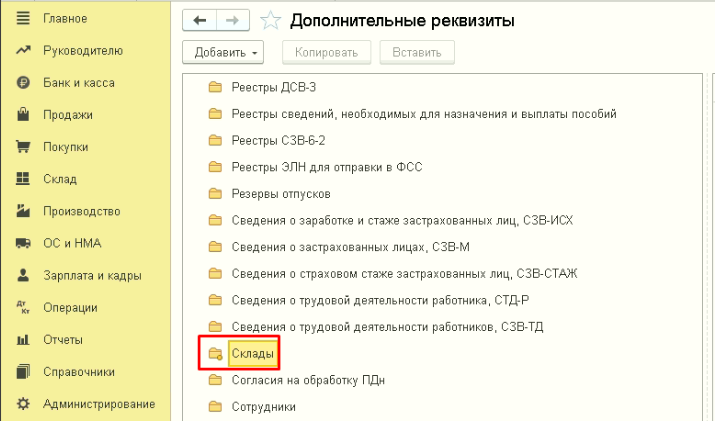The image size is (715, 421).
Task: Click folder icon of Реестры ЭЛН row
Action: click(215, 167)
